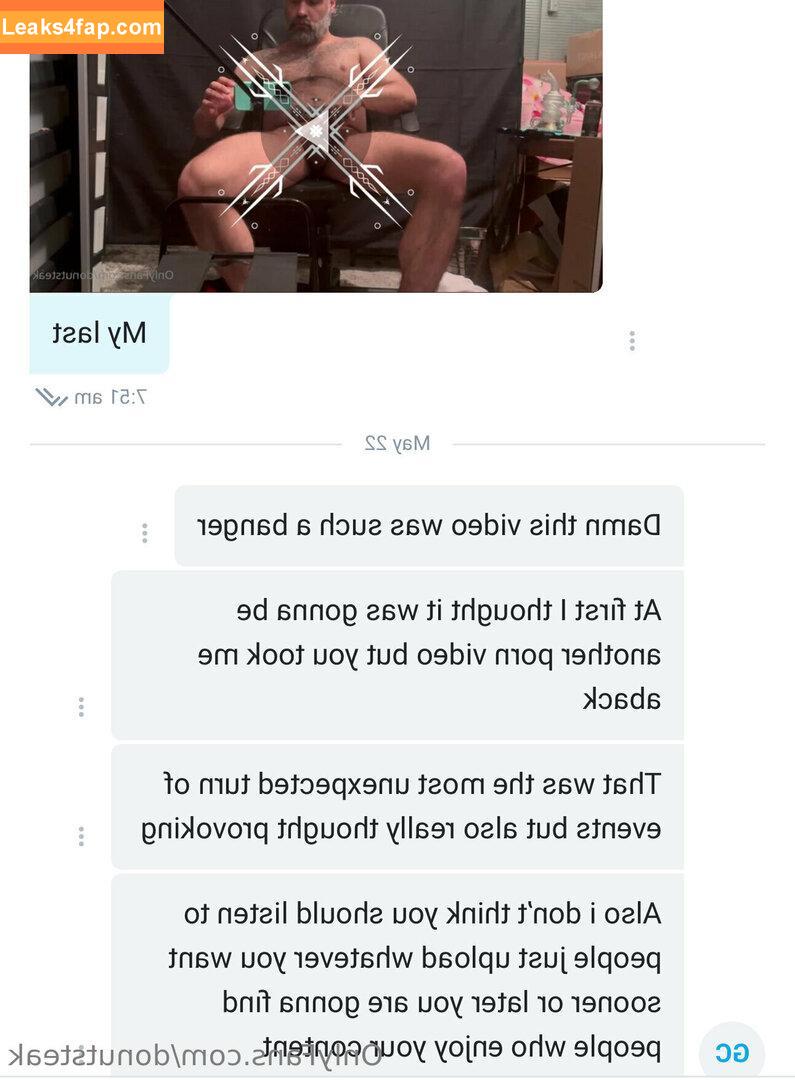
Task: Play the video using the center play icon
Action: click(x=316, y=130)
